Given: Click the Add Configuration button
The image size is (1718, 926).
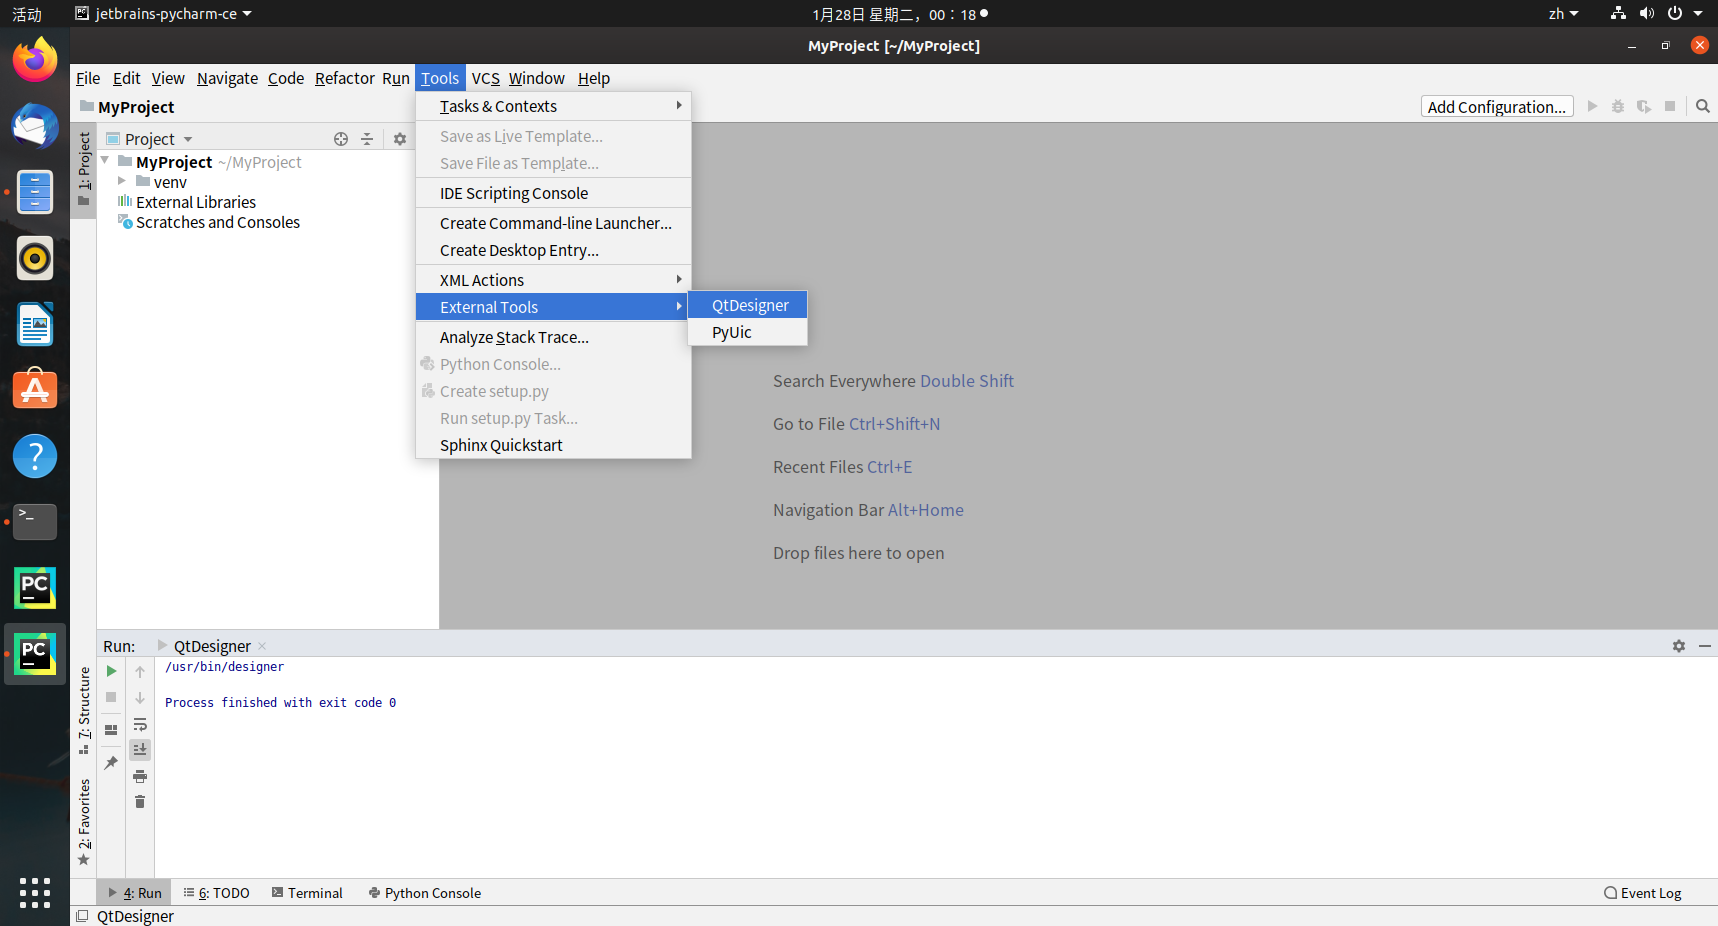Looking at the screenshot, I should coord(1497,106).
